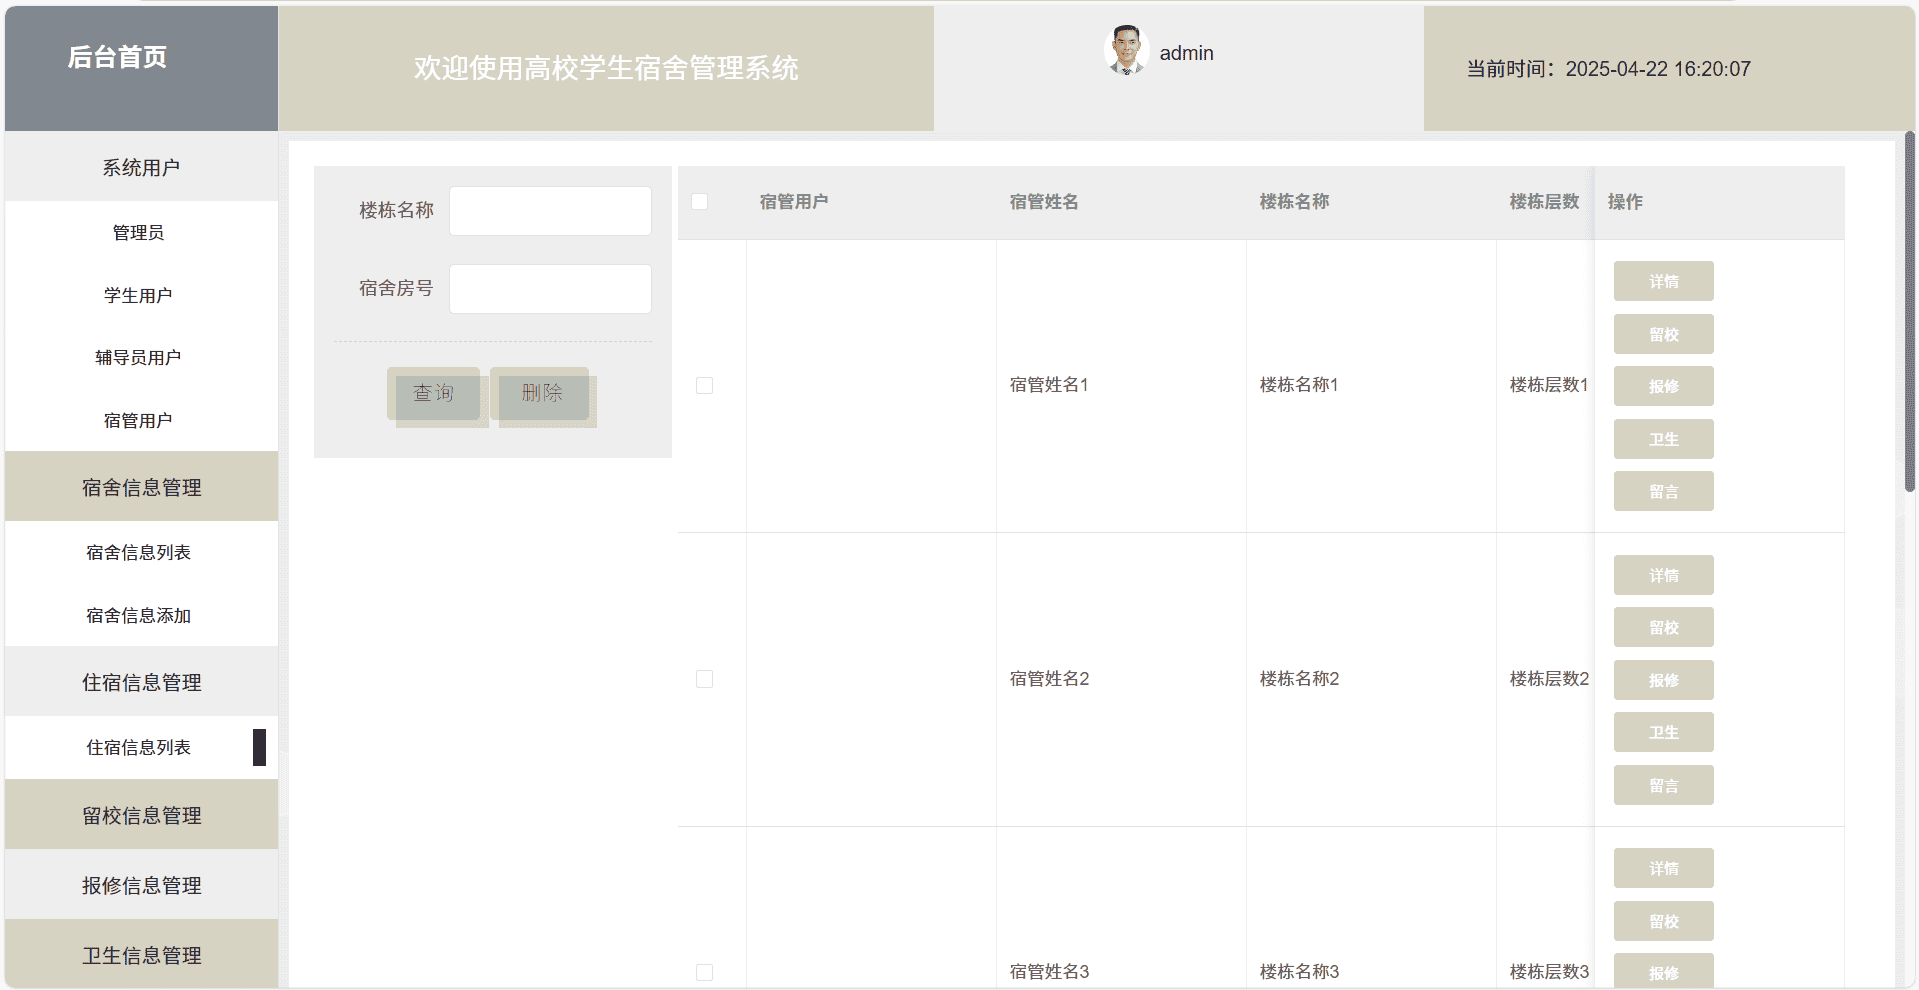Select the cell 楼栋名称3
Screen dimensions: 1919x990
pos(1299,972)
